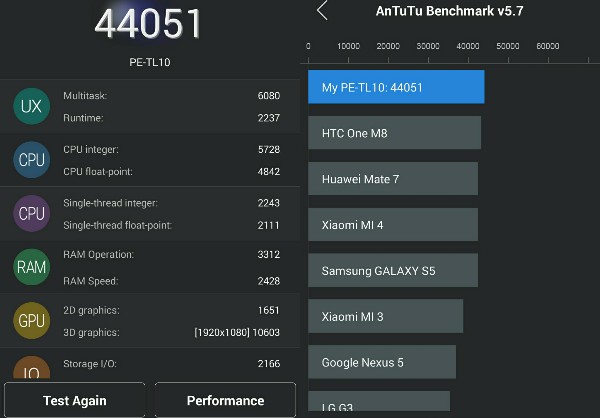Tap the blue CPU icon
600x418 pixels.
pos(31,160)
